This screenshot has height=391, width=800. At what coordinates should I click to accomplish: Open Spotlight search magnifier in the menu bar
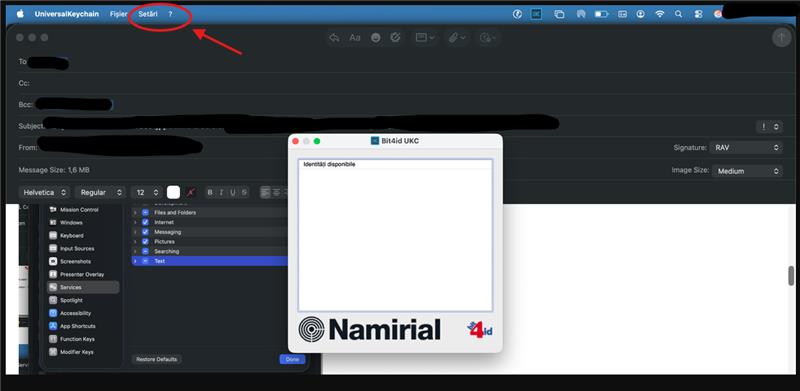pyautogui.click(x=678, y=14)
